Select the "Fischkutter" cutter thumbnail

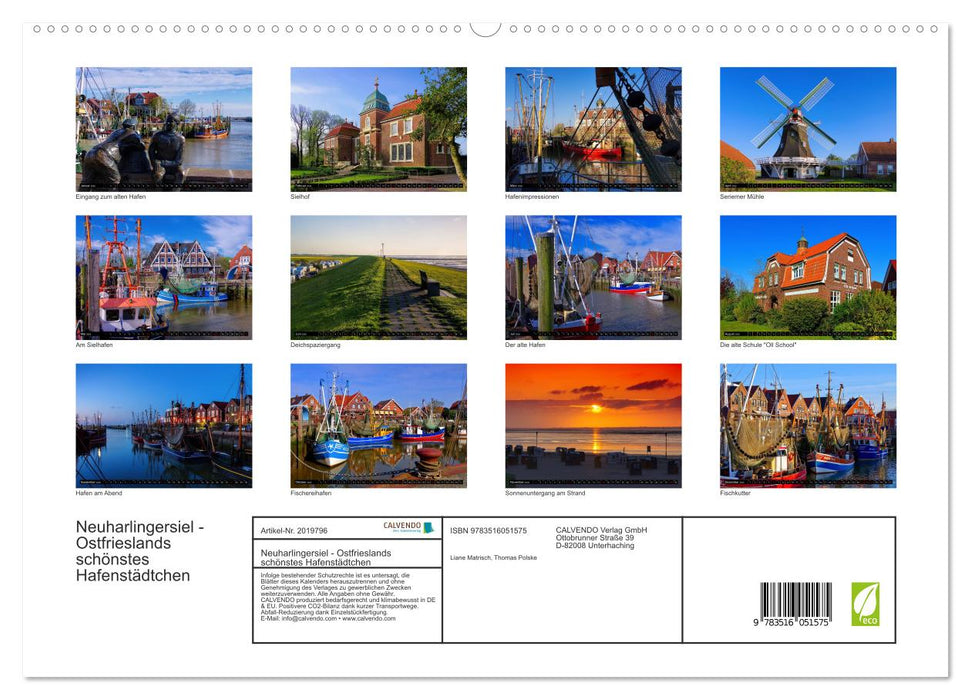(x=806, y=425)
